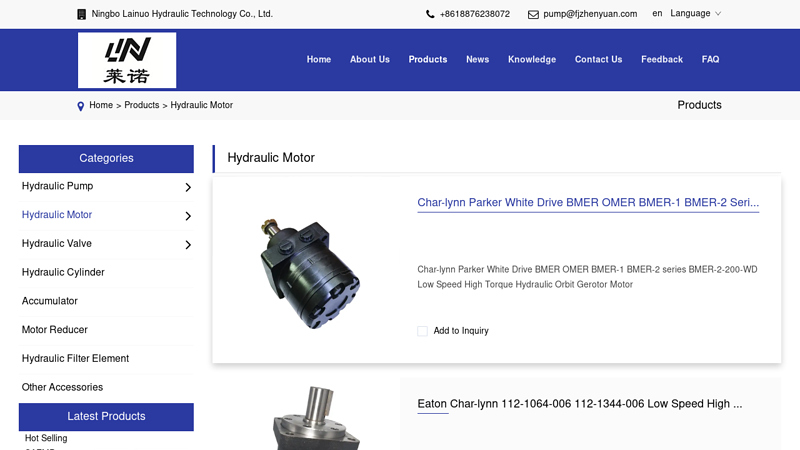This screenshot has height=450, width=800.
Task: Expand Hydraulic Valve submenu arrow
Action: coord(188,245)
